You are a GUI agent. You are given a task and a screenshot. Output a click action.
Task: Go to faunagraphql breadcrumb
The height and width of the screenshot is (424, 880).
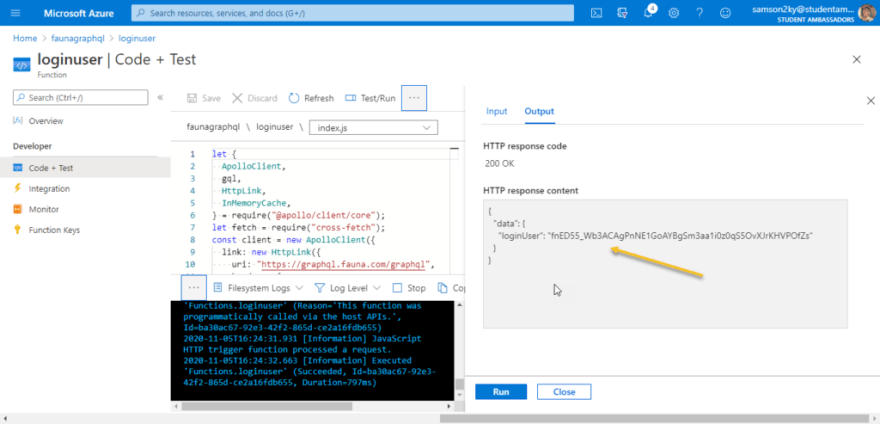point(78,38)
